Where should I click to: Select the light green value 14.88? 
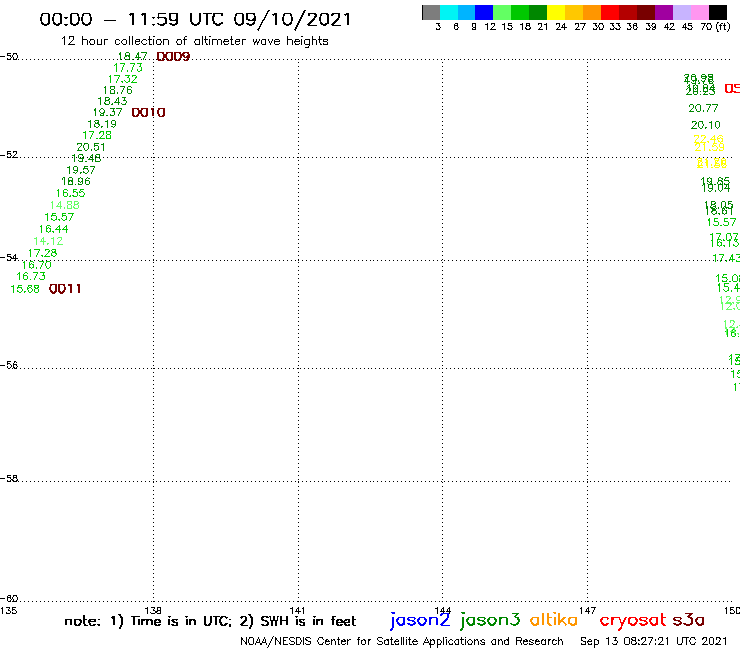point(65,205)
